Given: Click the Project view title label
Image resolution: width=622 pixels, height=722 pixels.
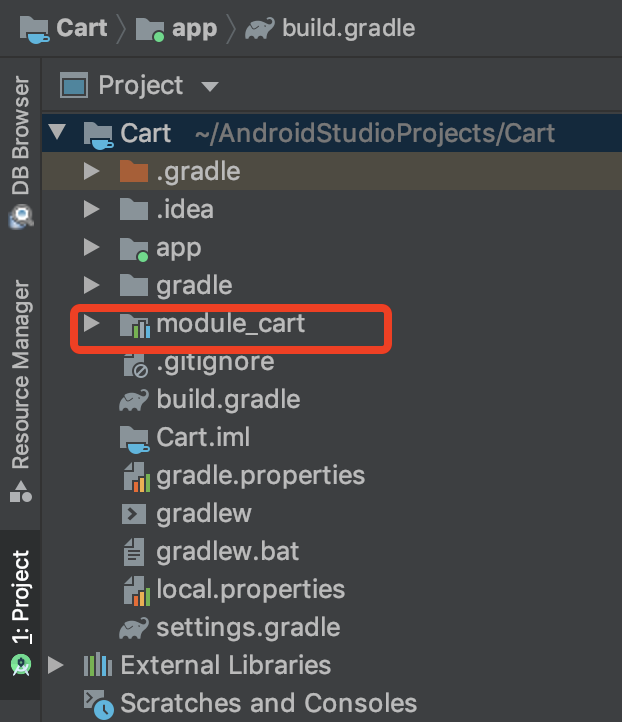Looking at the screenshot, I should (141, 86).
